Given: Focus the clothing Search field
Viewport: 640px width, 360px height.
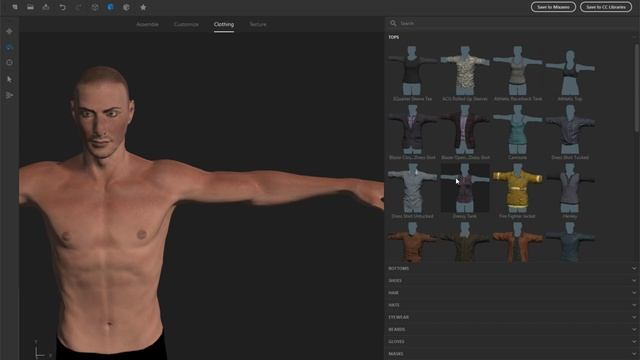Looking at the screenshot, I should coord(512,23).
